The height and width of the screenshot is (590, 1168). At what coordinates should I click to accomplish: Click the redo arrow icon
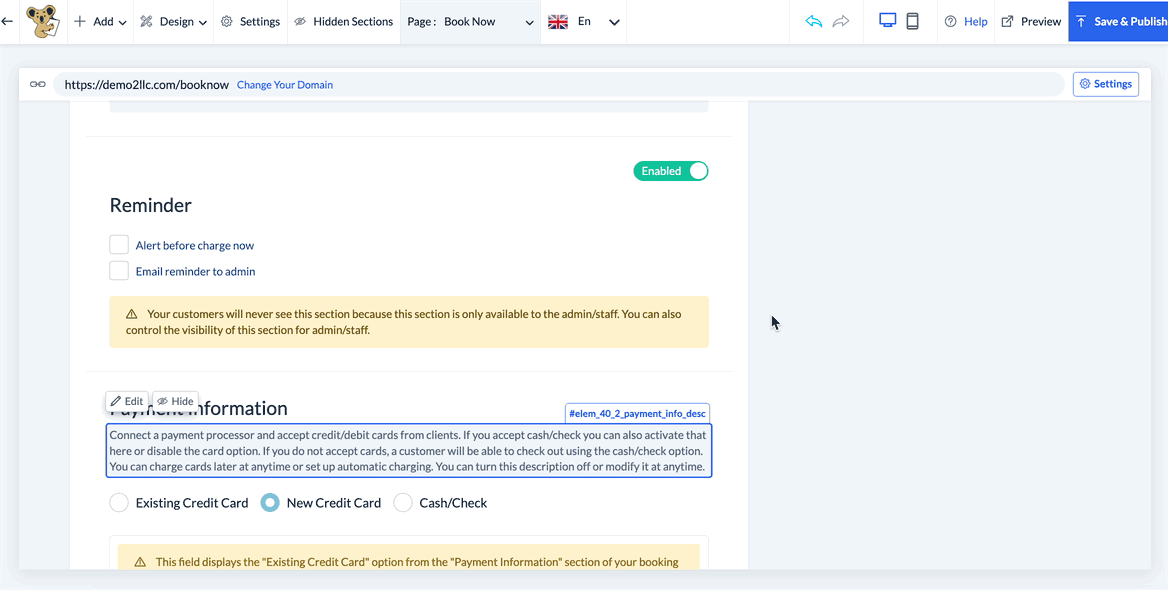click(x=841, y=21)
